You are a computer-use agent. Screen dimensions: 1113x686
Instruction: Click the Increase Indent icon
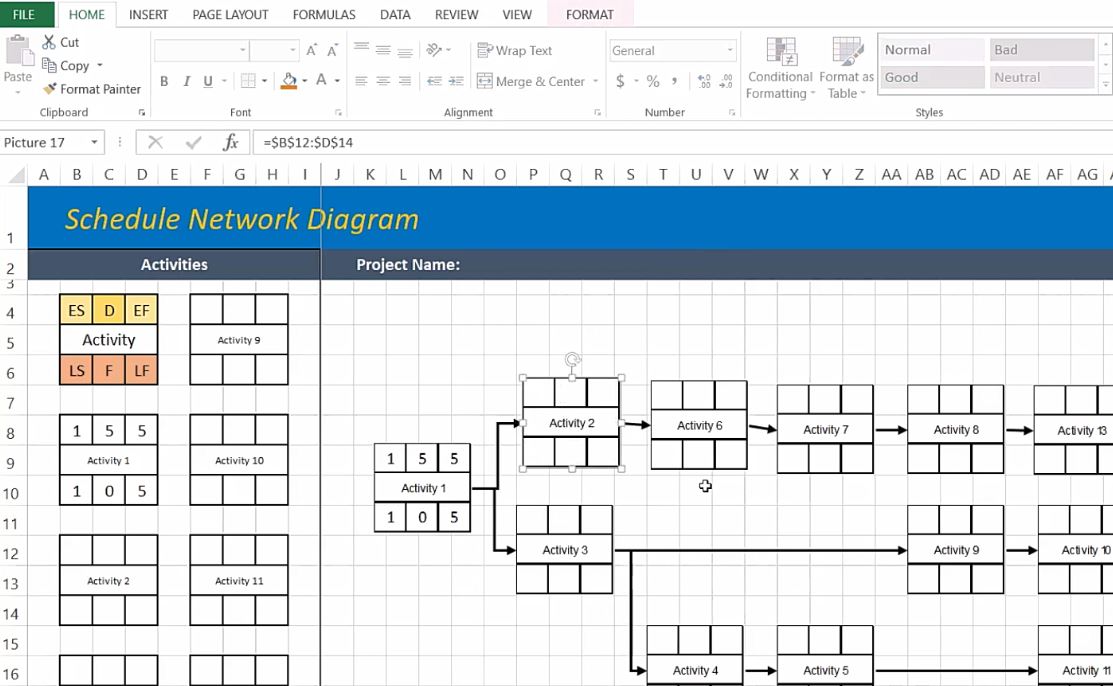[x=456, y=81]
